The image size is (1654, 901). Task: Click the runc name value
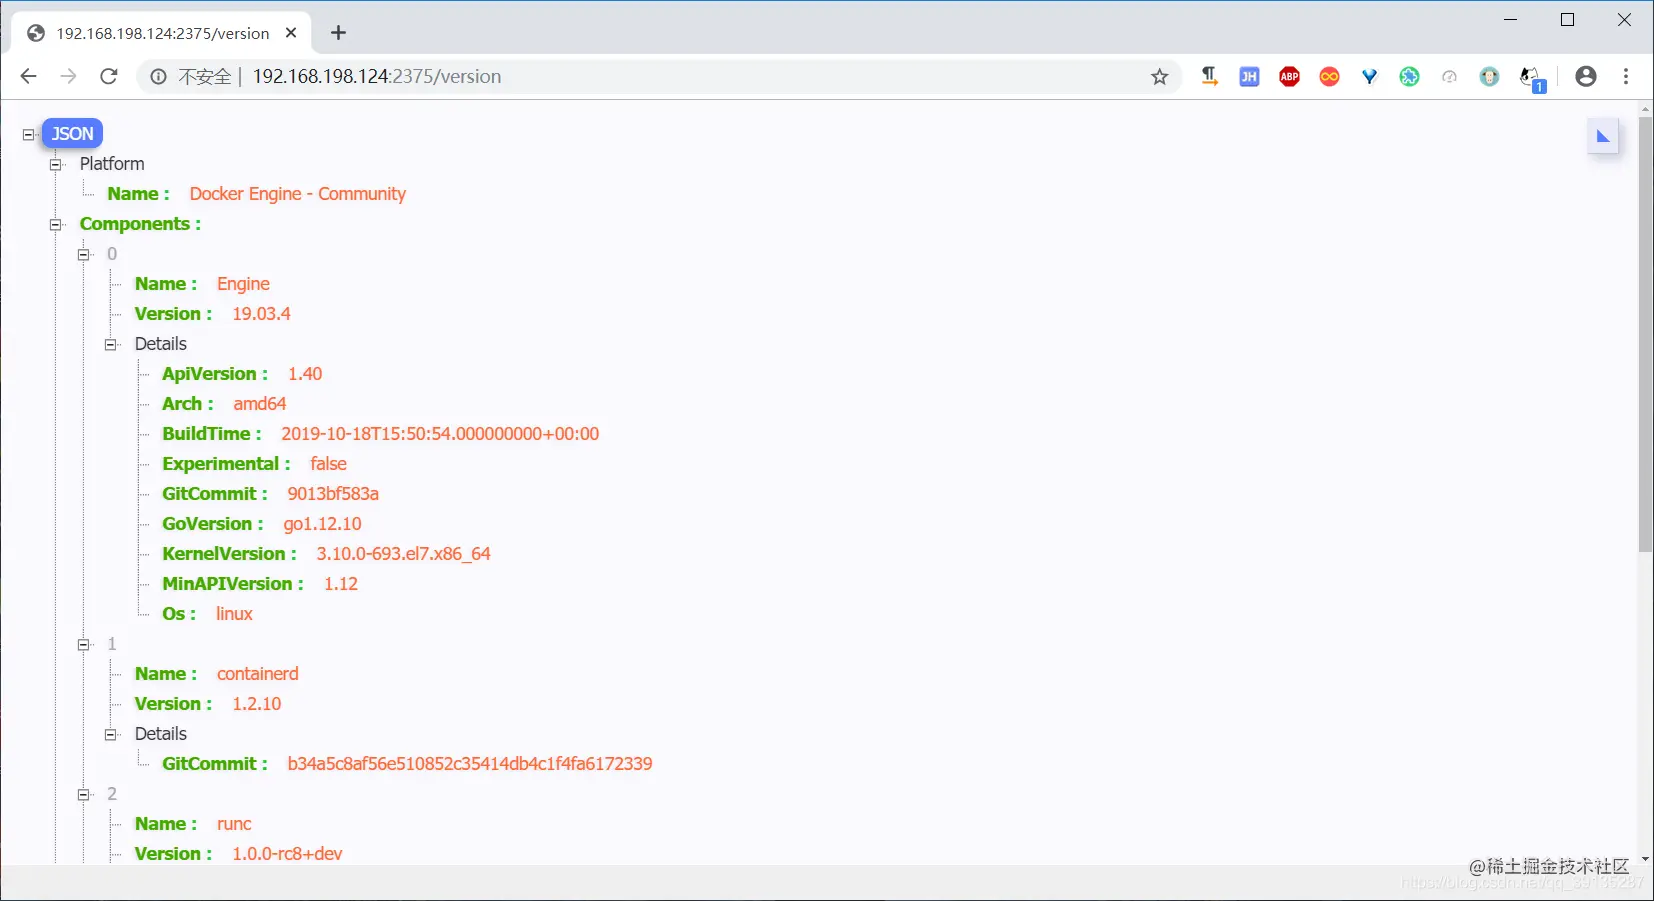pyautogui.click(x=234, y=824)
